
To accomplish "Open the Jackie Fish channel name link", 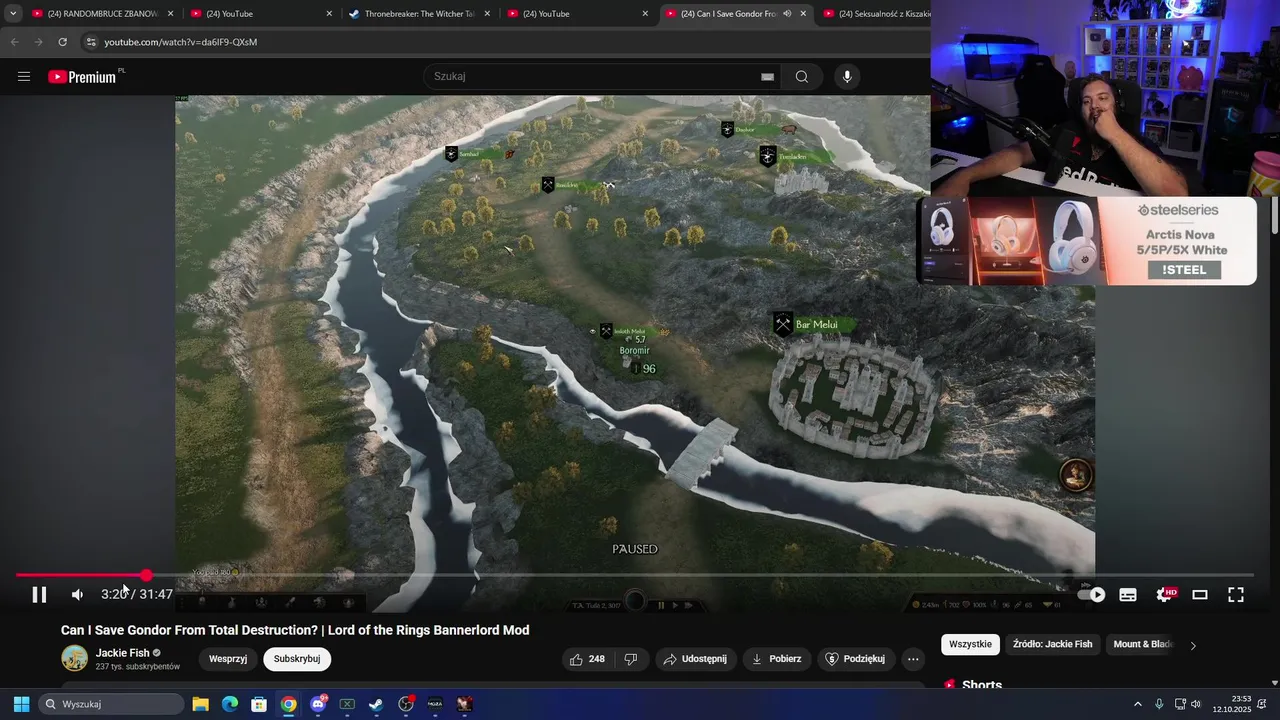I will (x=122, y=653).
